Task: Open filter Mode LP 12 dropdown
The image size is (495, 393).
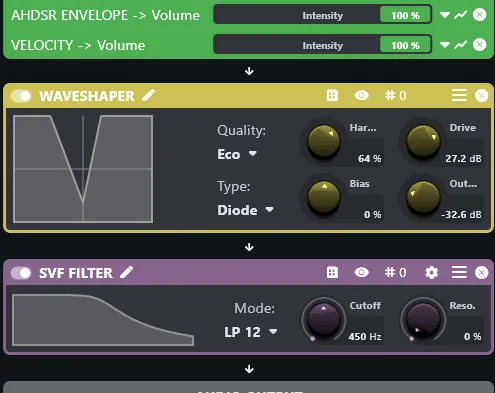Action: click(x=251, y=332)
